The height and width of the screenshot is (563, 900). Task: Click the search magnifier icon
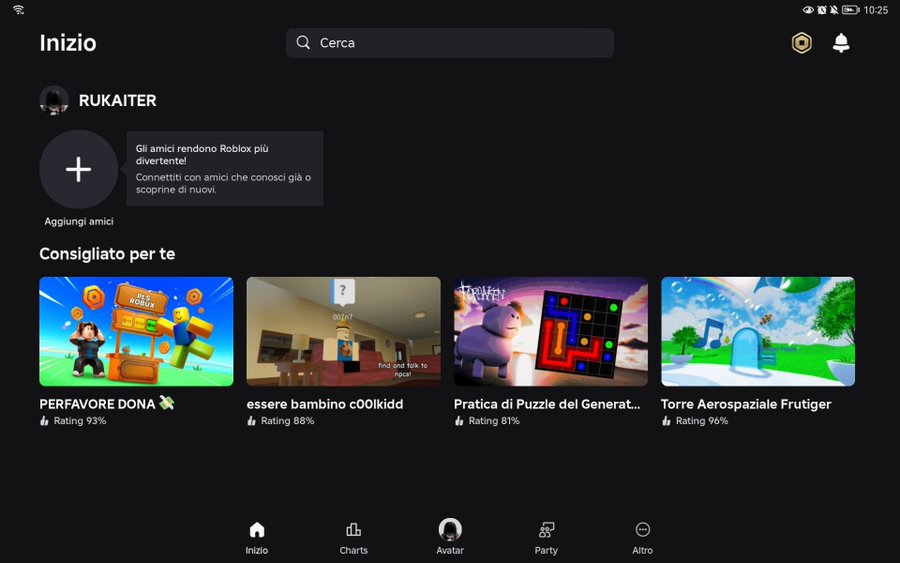point(303,42)
